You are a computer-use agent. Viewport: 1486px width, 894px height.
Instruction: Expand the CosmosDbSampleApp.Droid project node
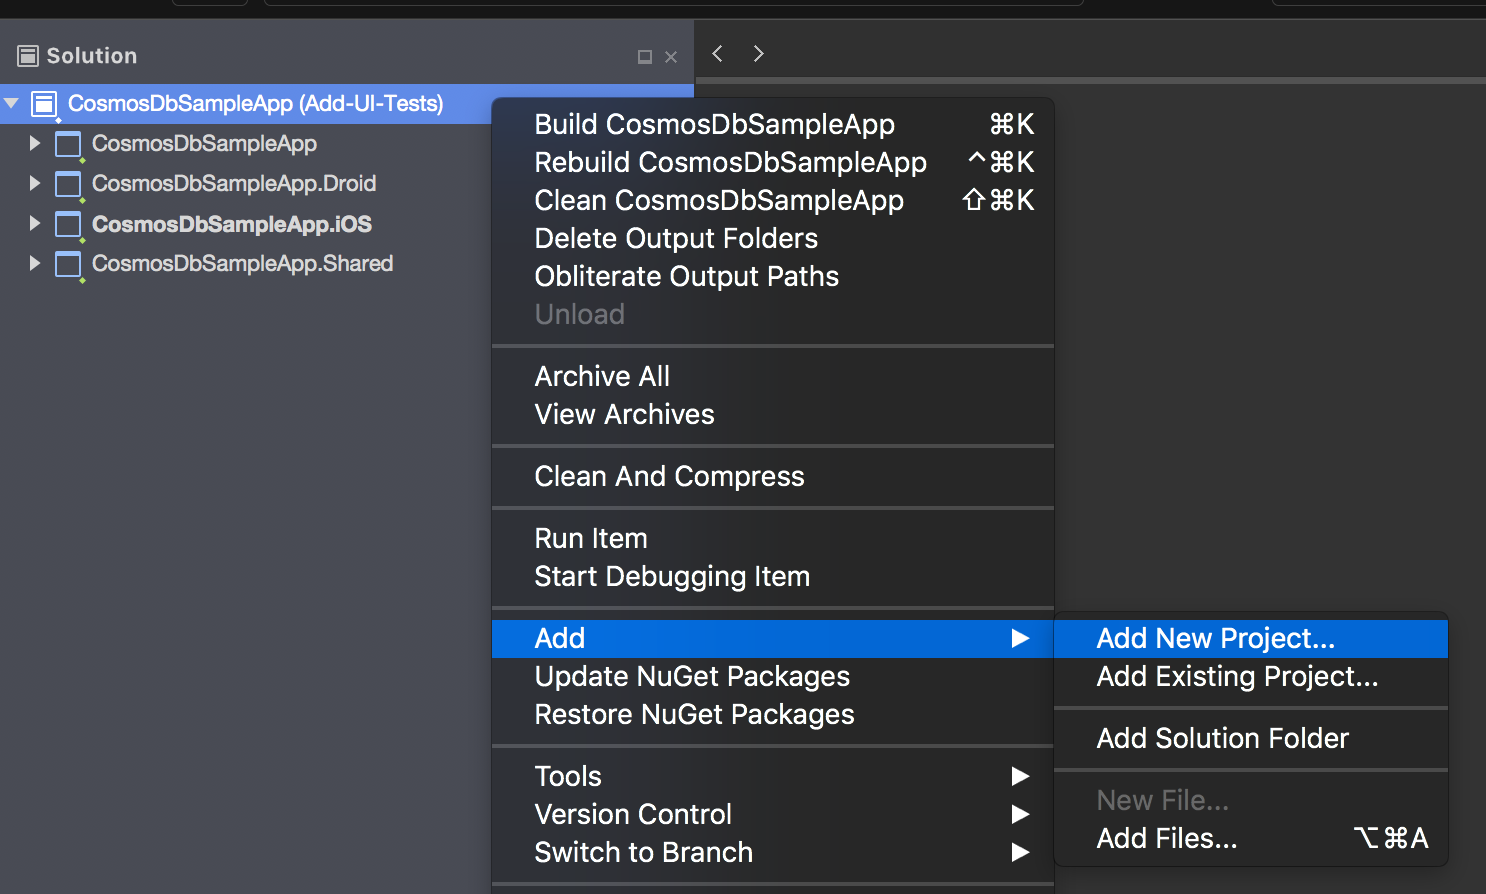click(x=34, y=183)
